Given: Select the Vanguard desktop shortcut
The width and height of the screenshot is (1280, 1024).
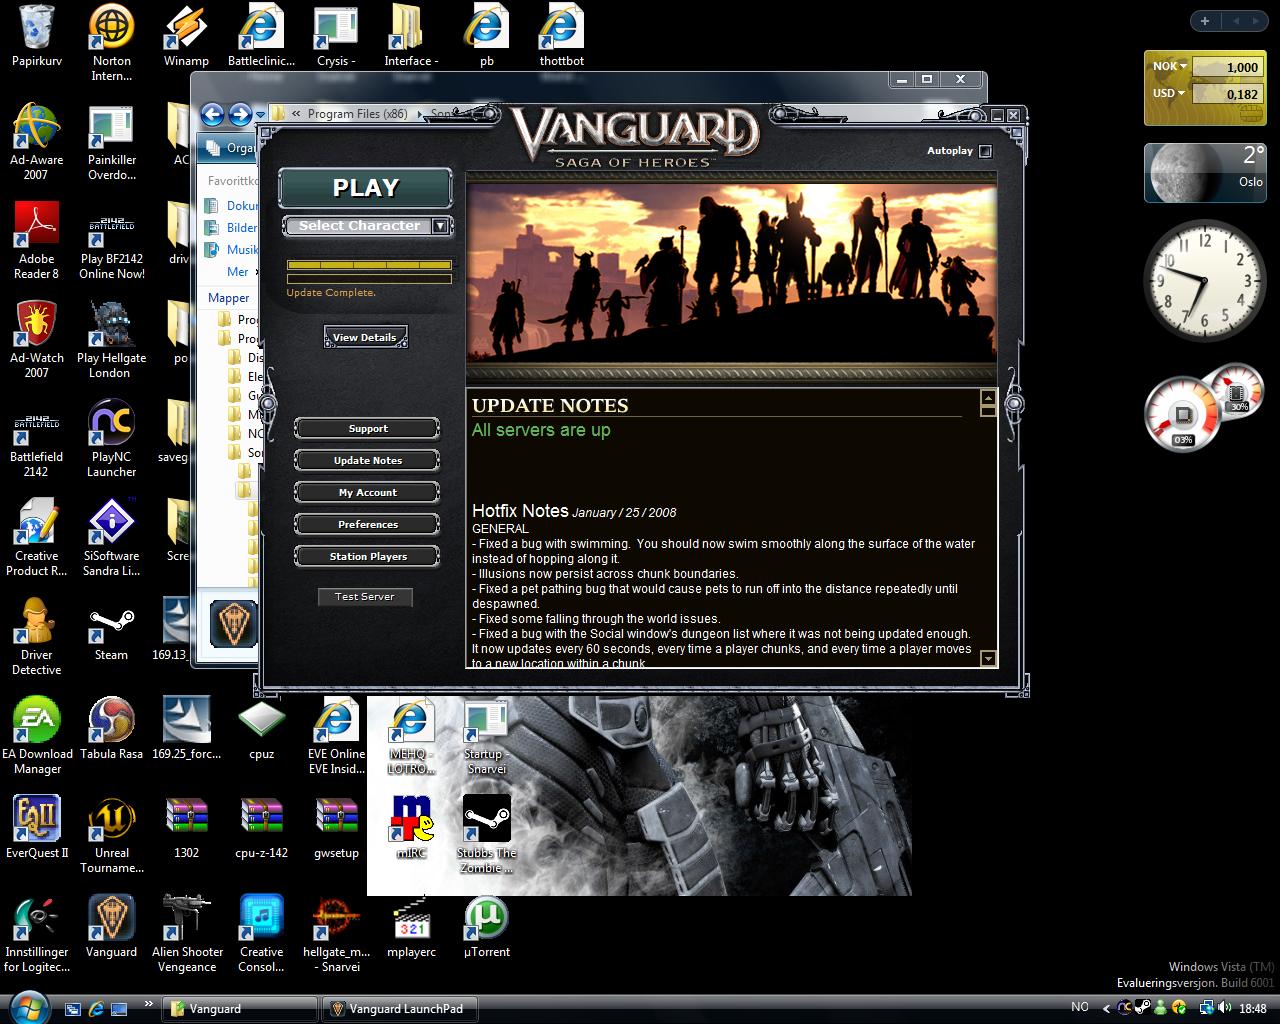Looking at the screenshot, I should coord(111,928).
